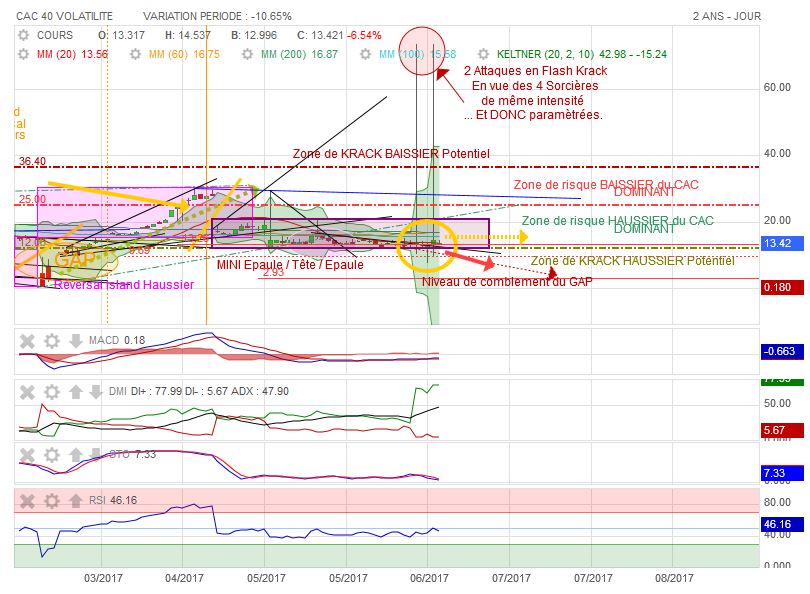Click the close value C: 13.421
This screenshot has height=594, width=810.
[320, 35]
